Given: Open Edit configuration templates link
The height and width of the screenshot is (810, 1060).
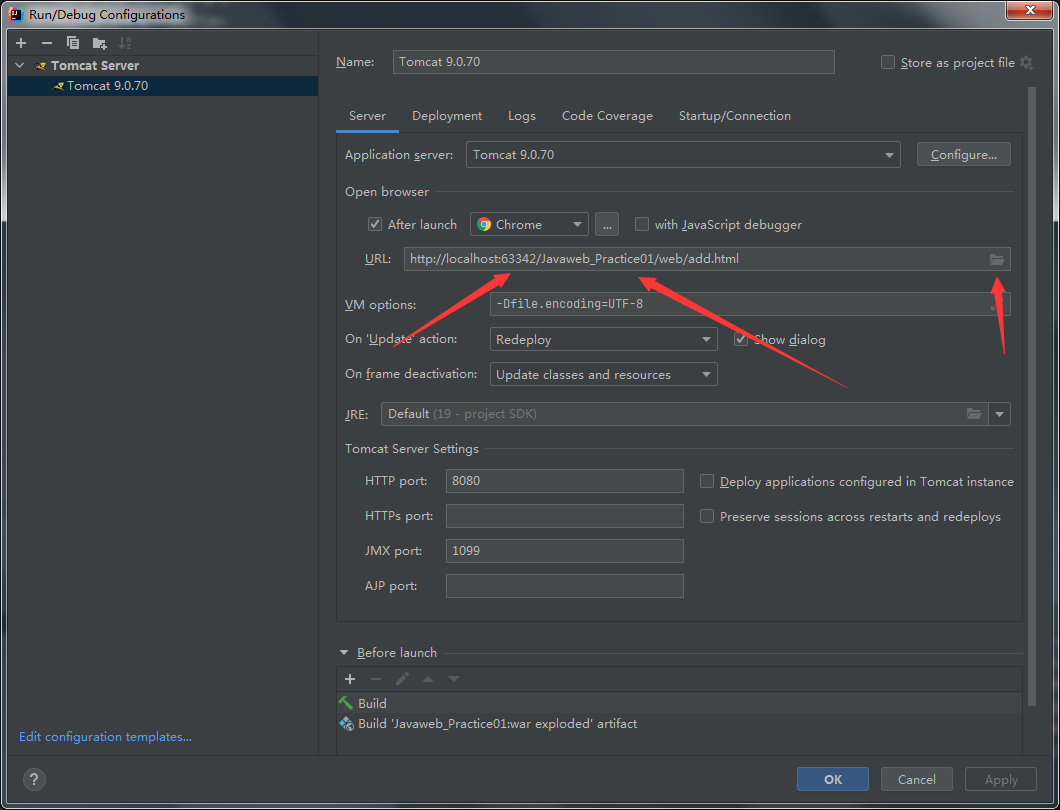Looking at the screenshot, I should coord(105,737).
